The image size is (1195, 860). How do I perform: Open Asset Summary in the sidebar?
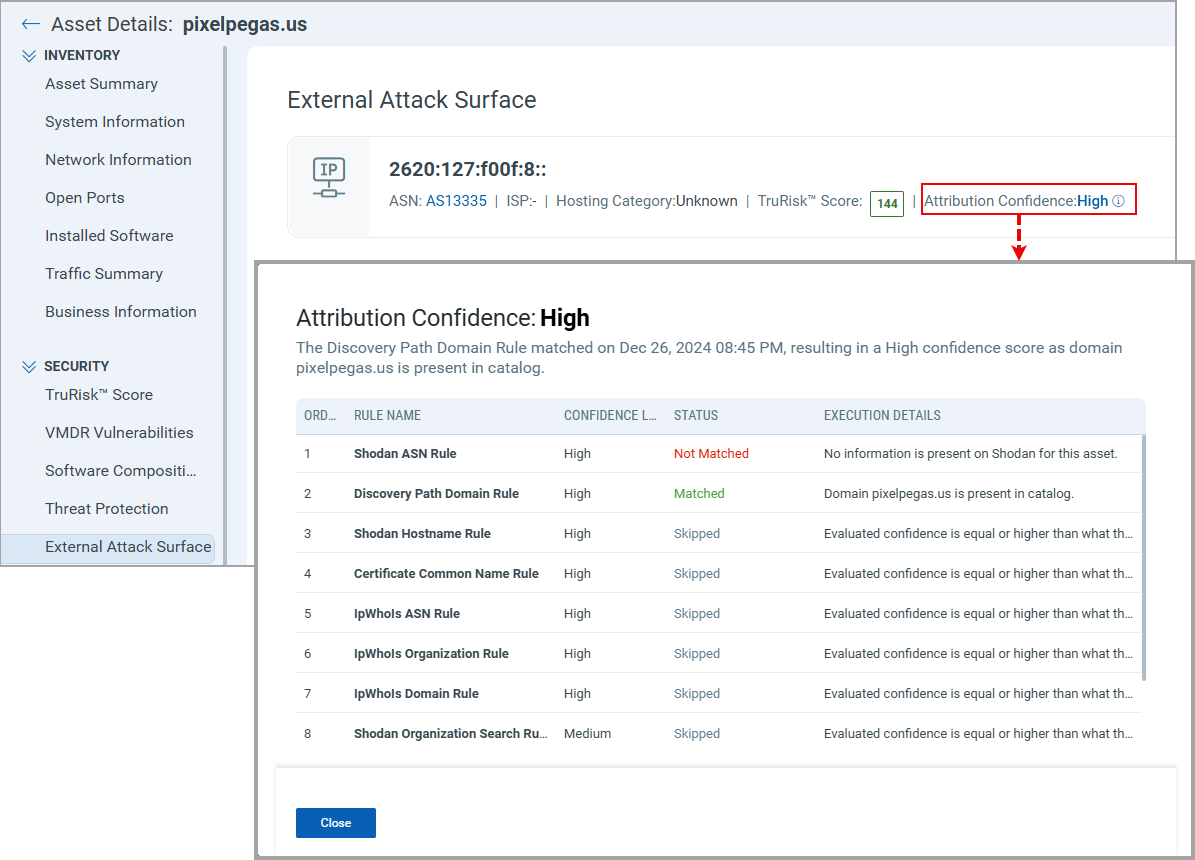tap(101, 84)
